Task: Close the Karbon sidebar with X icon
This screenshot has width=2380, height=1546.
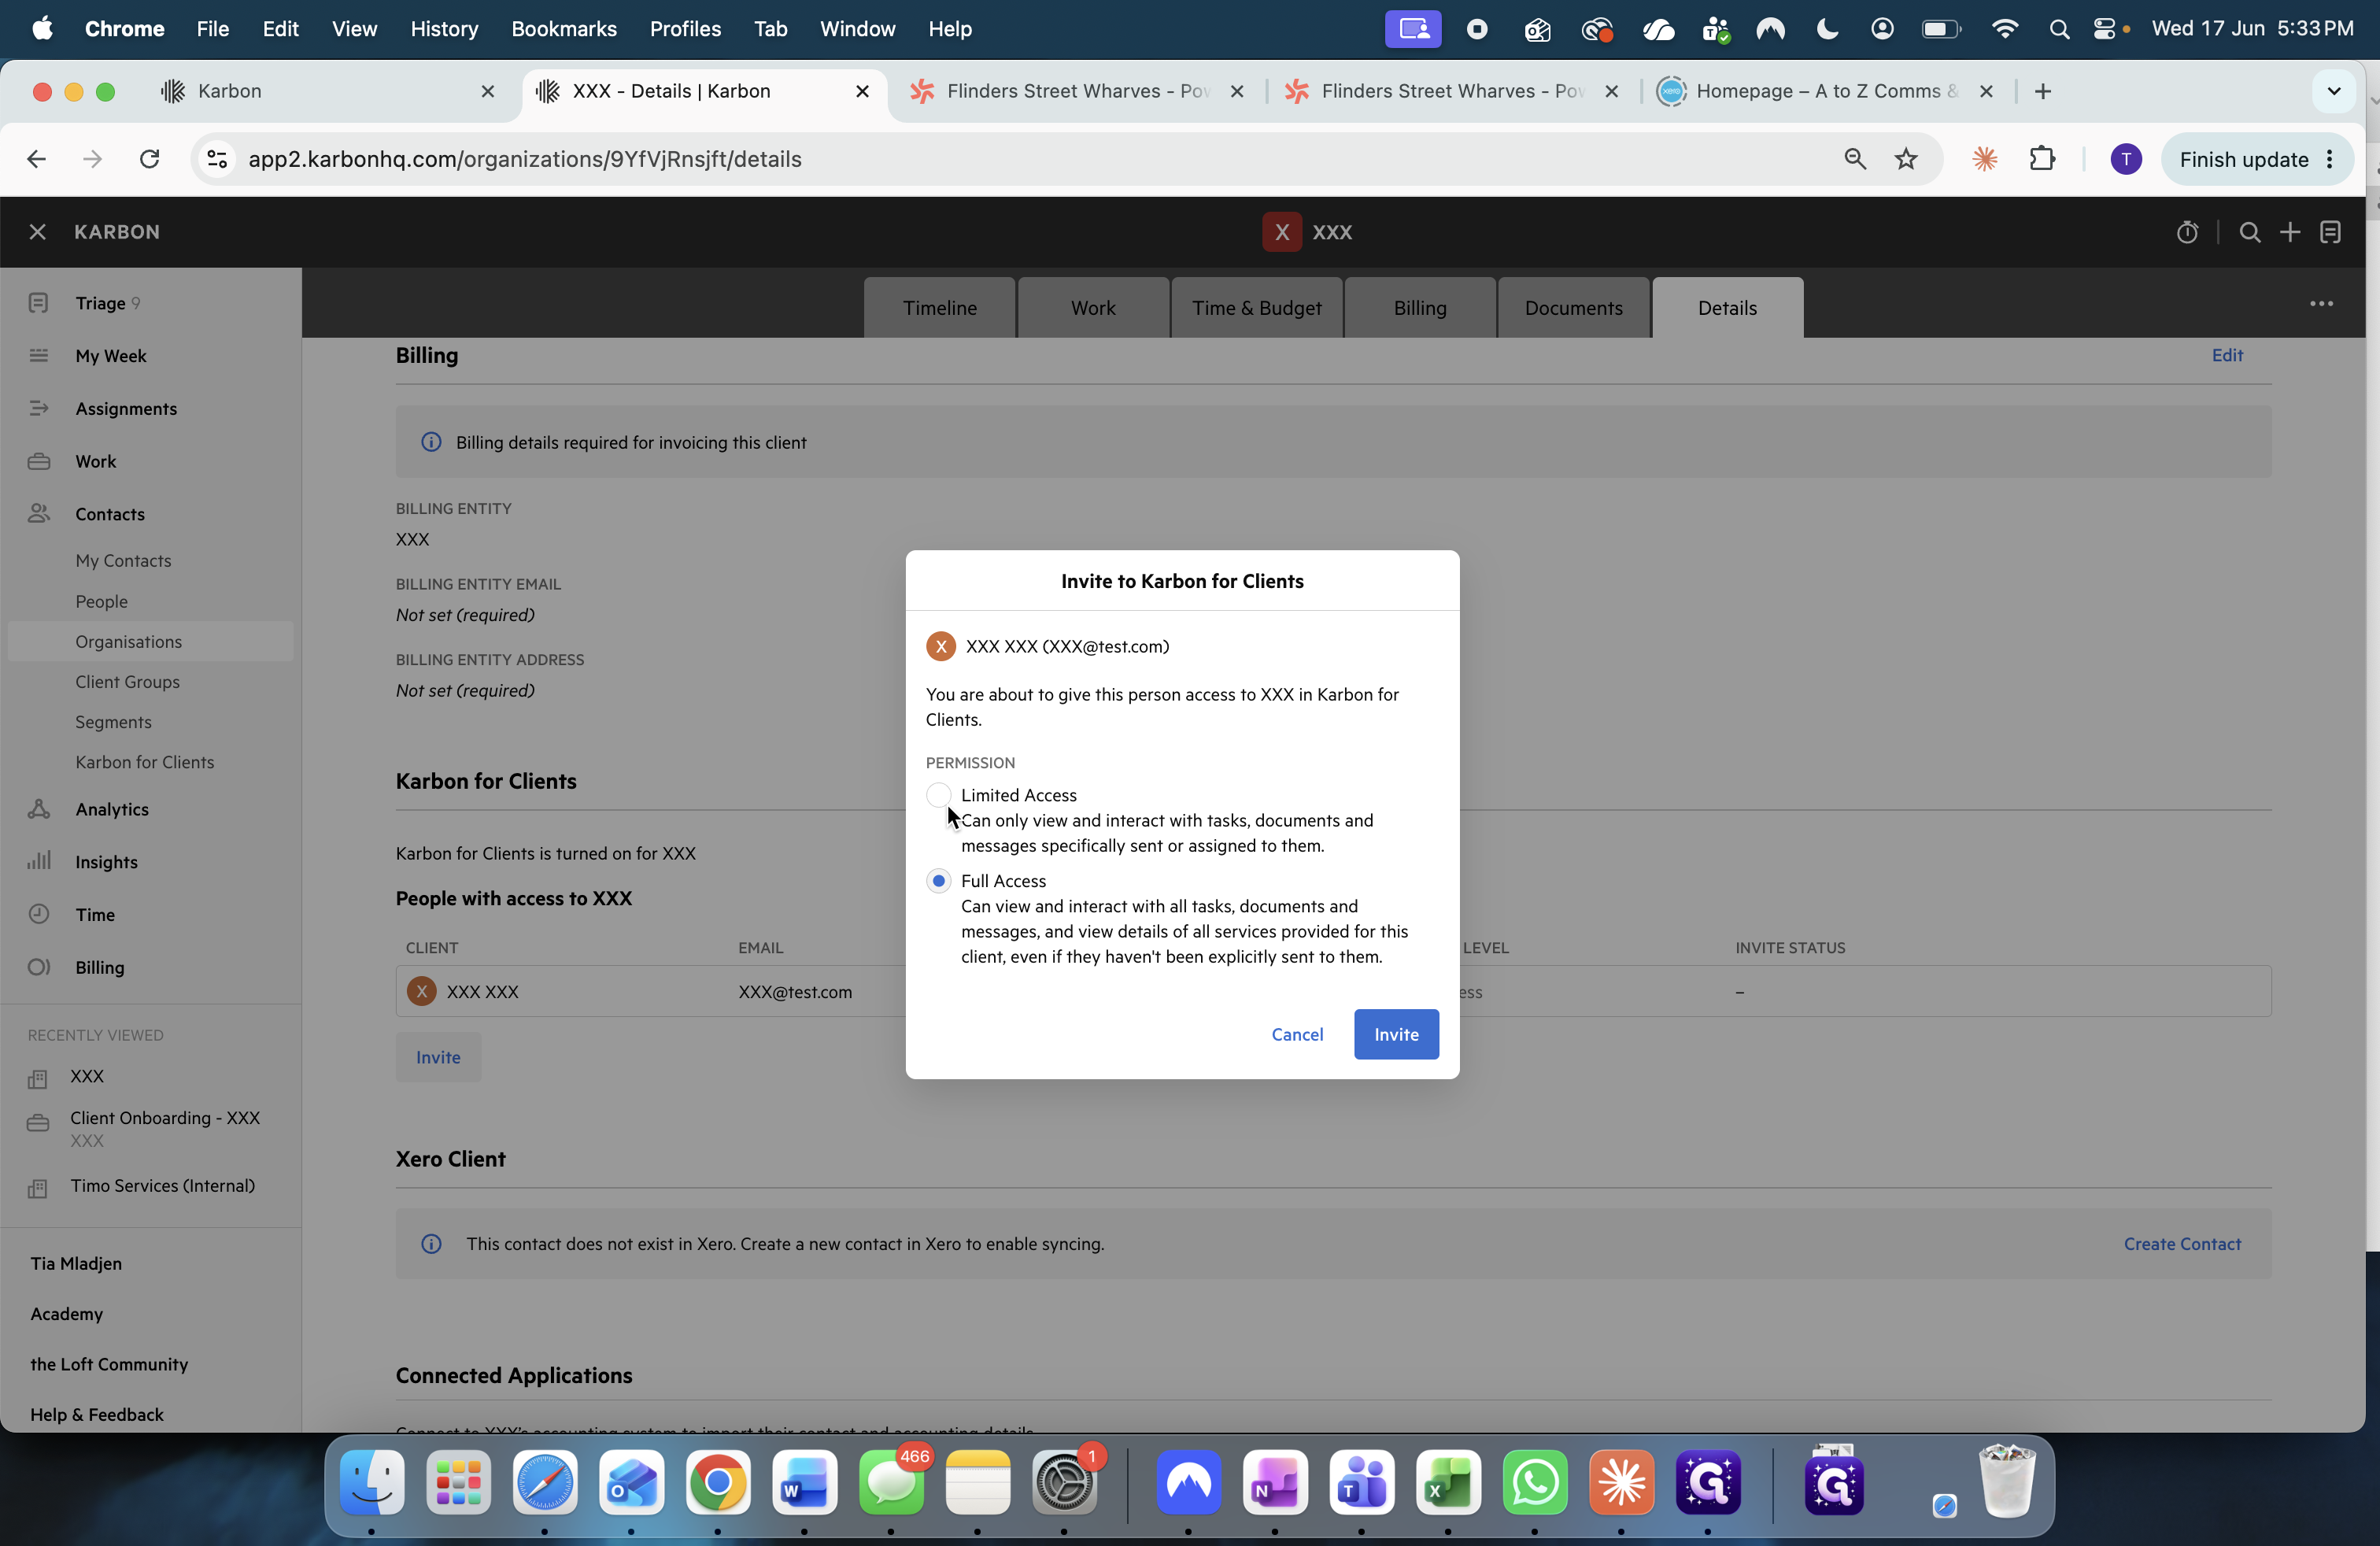Action: [x=38, y=232]
